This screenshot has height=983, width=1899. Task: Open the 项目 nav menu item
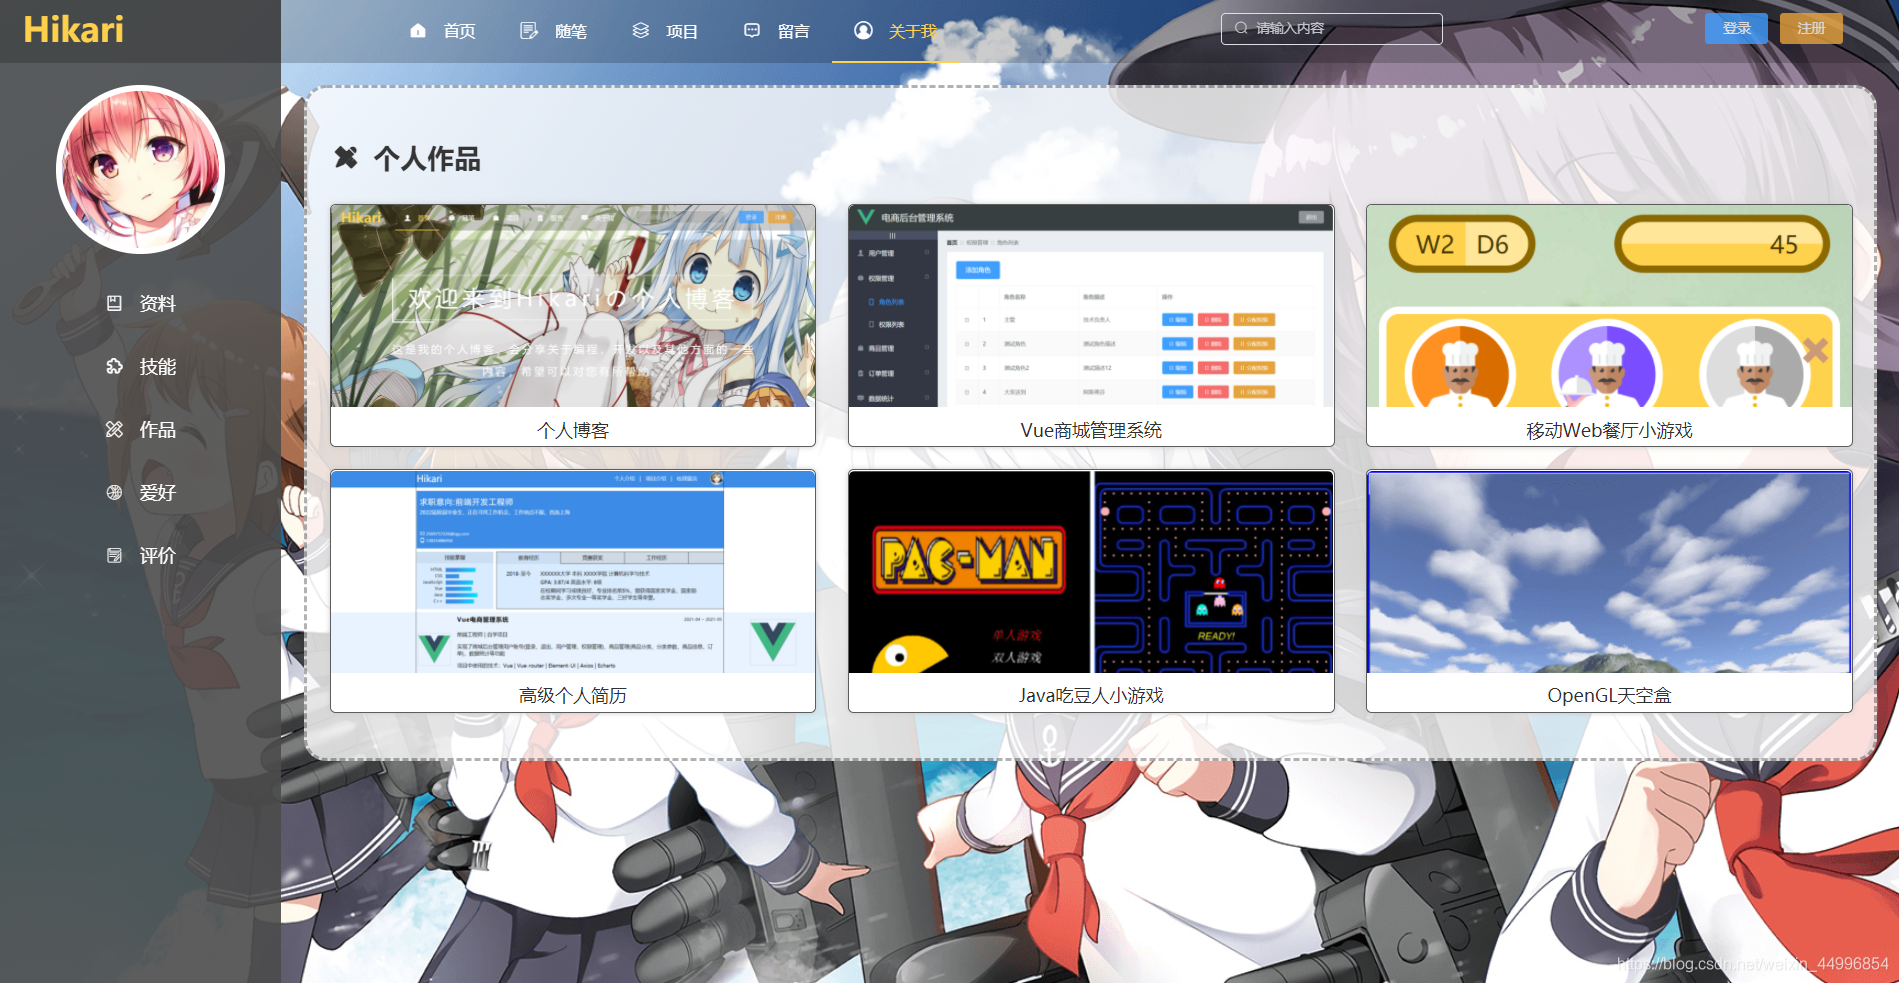point(682,31)
